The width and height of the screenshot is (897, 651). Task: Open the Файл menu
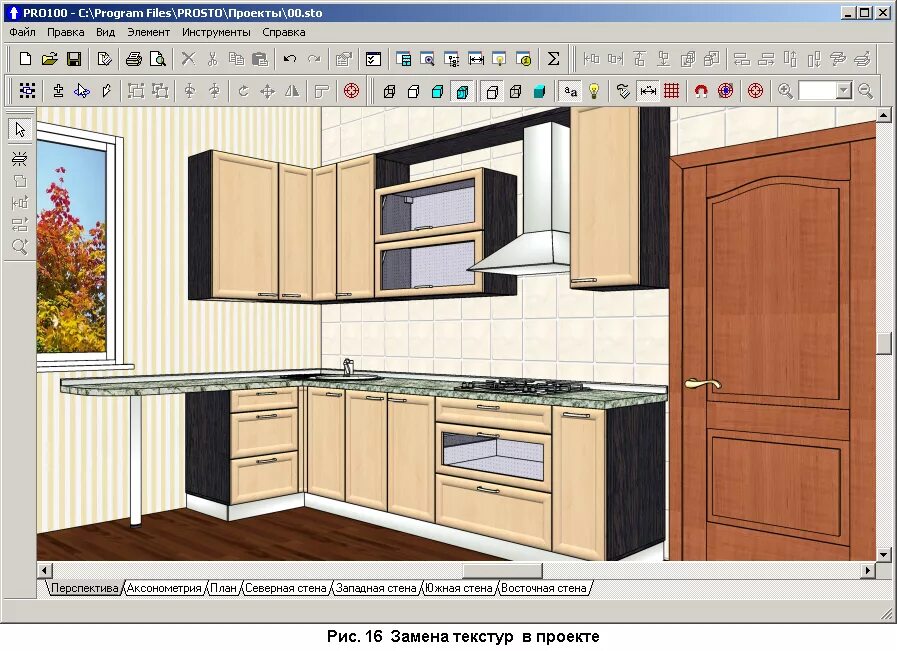coord(22,32)
